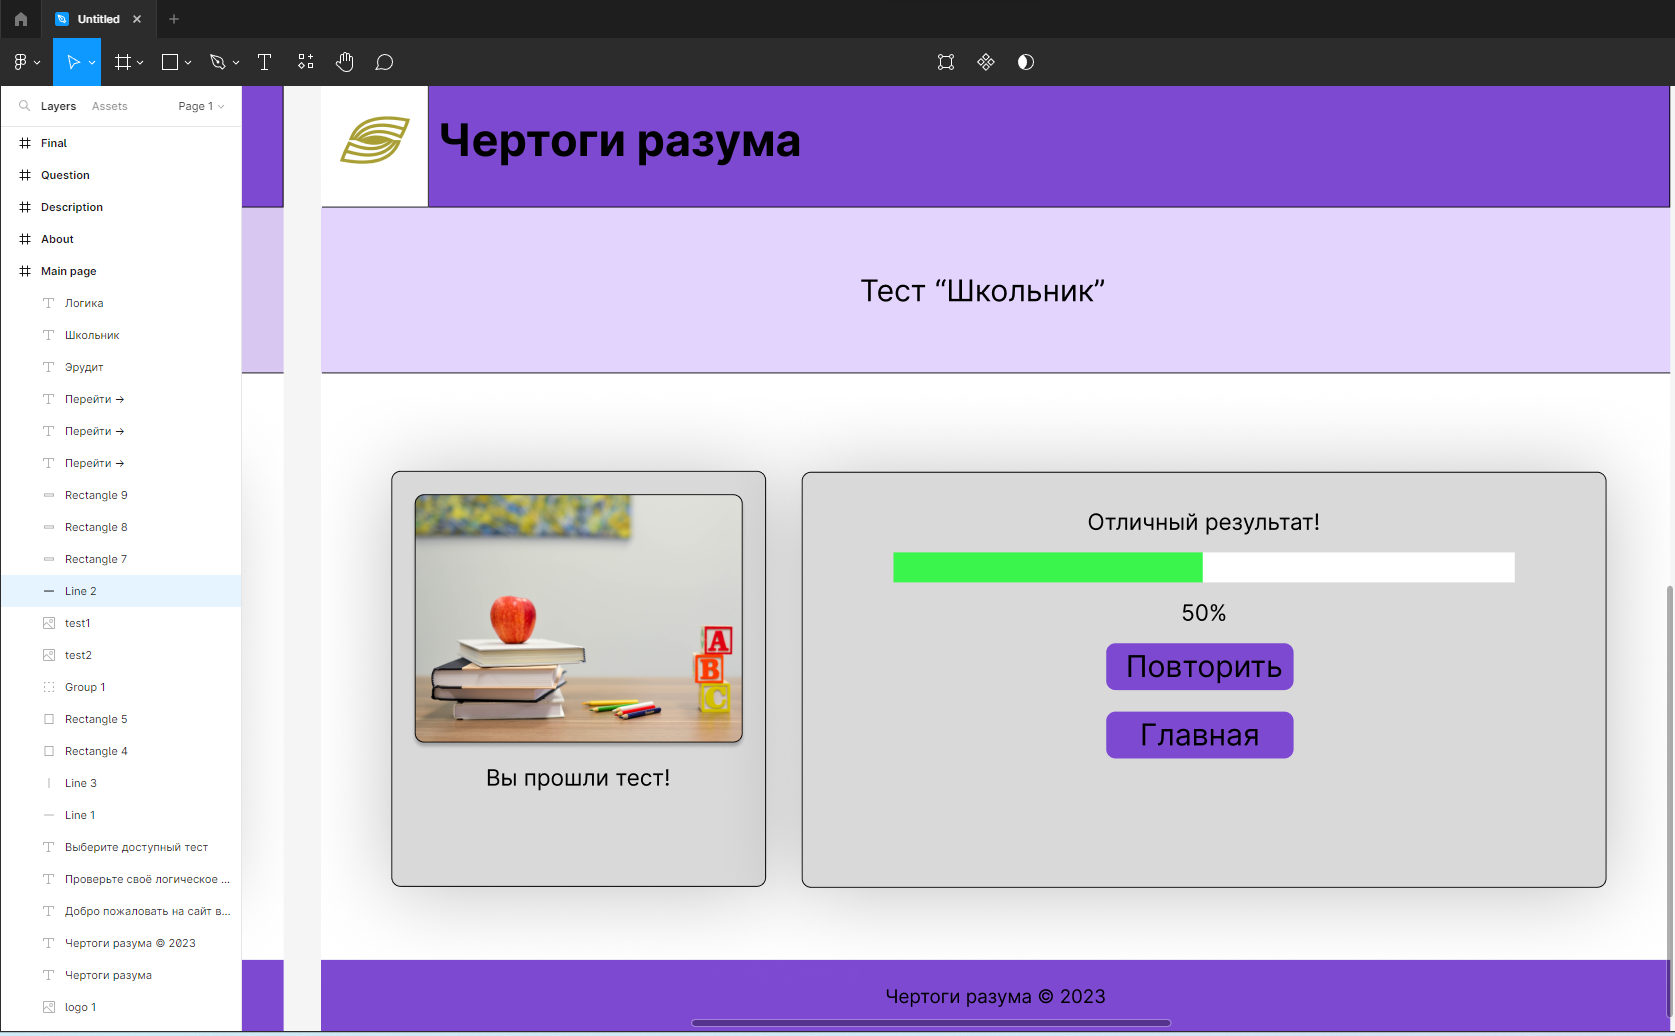This screenshot has height=1036, width=1675.
Task: Select the Эрудит text layer
Action: (x=121, y=367)
